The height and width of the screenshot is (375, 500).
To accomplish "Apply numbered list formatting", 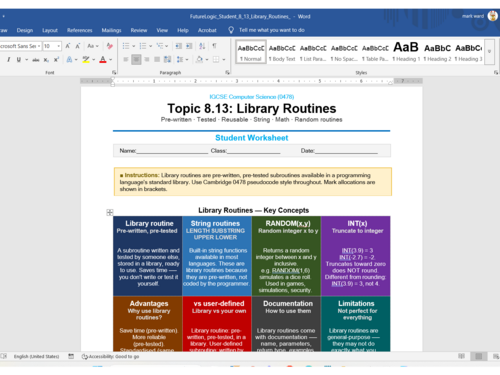I will pos(143,46).
